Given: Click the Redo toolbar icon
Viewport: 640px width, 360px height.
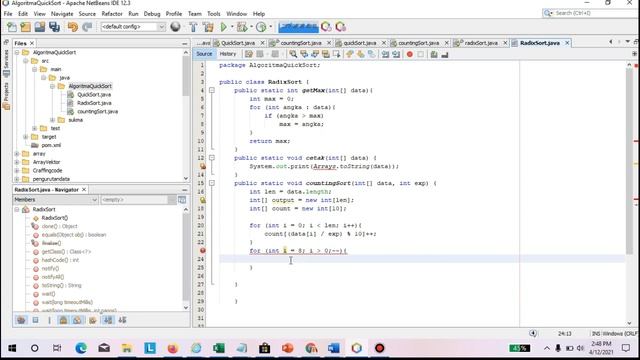Looking at the screenshot, I should pyautogui.click(x=87, y=27).
